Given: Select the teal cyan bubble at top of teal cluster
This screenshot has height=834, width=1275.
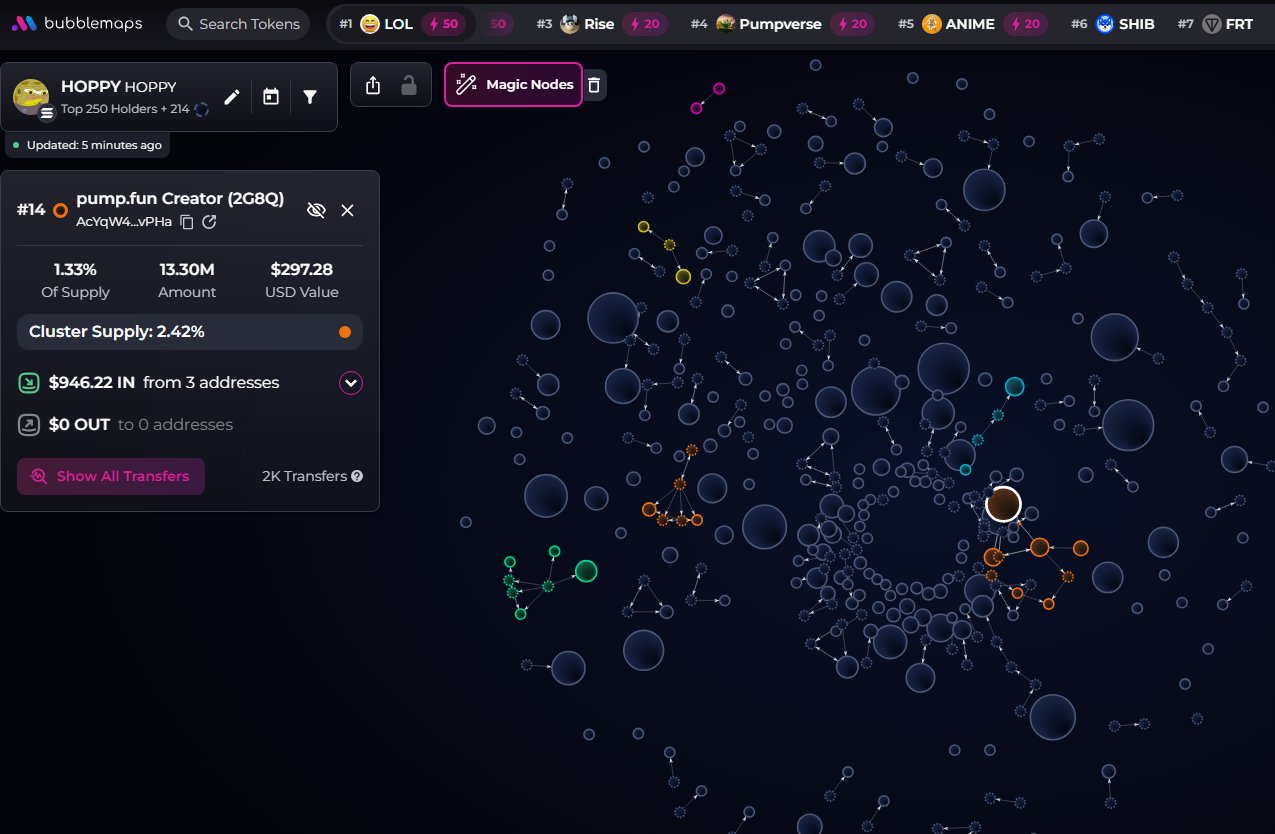Looking at the screenshot, I should [x=1014, y=386].
